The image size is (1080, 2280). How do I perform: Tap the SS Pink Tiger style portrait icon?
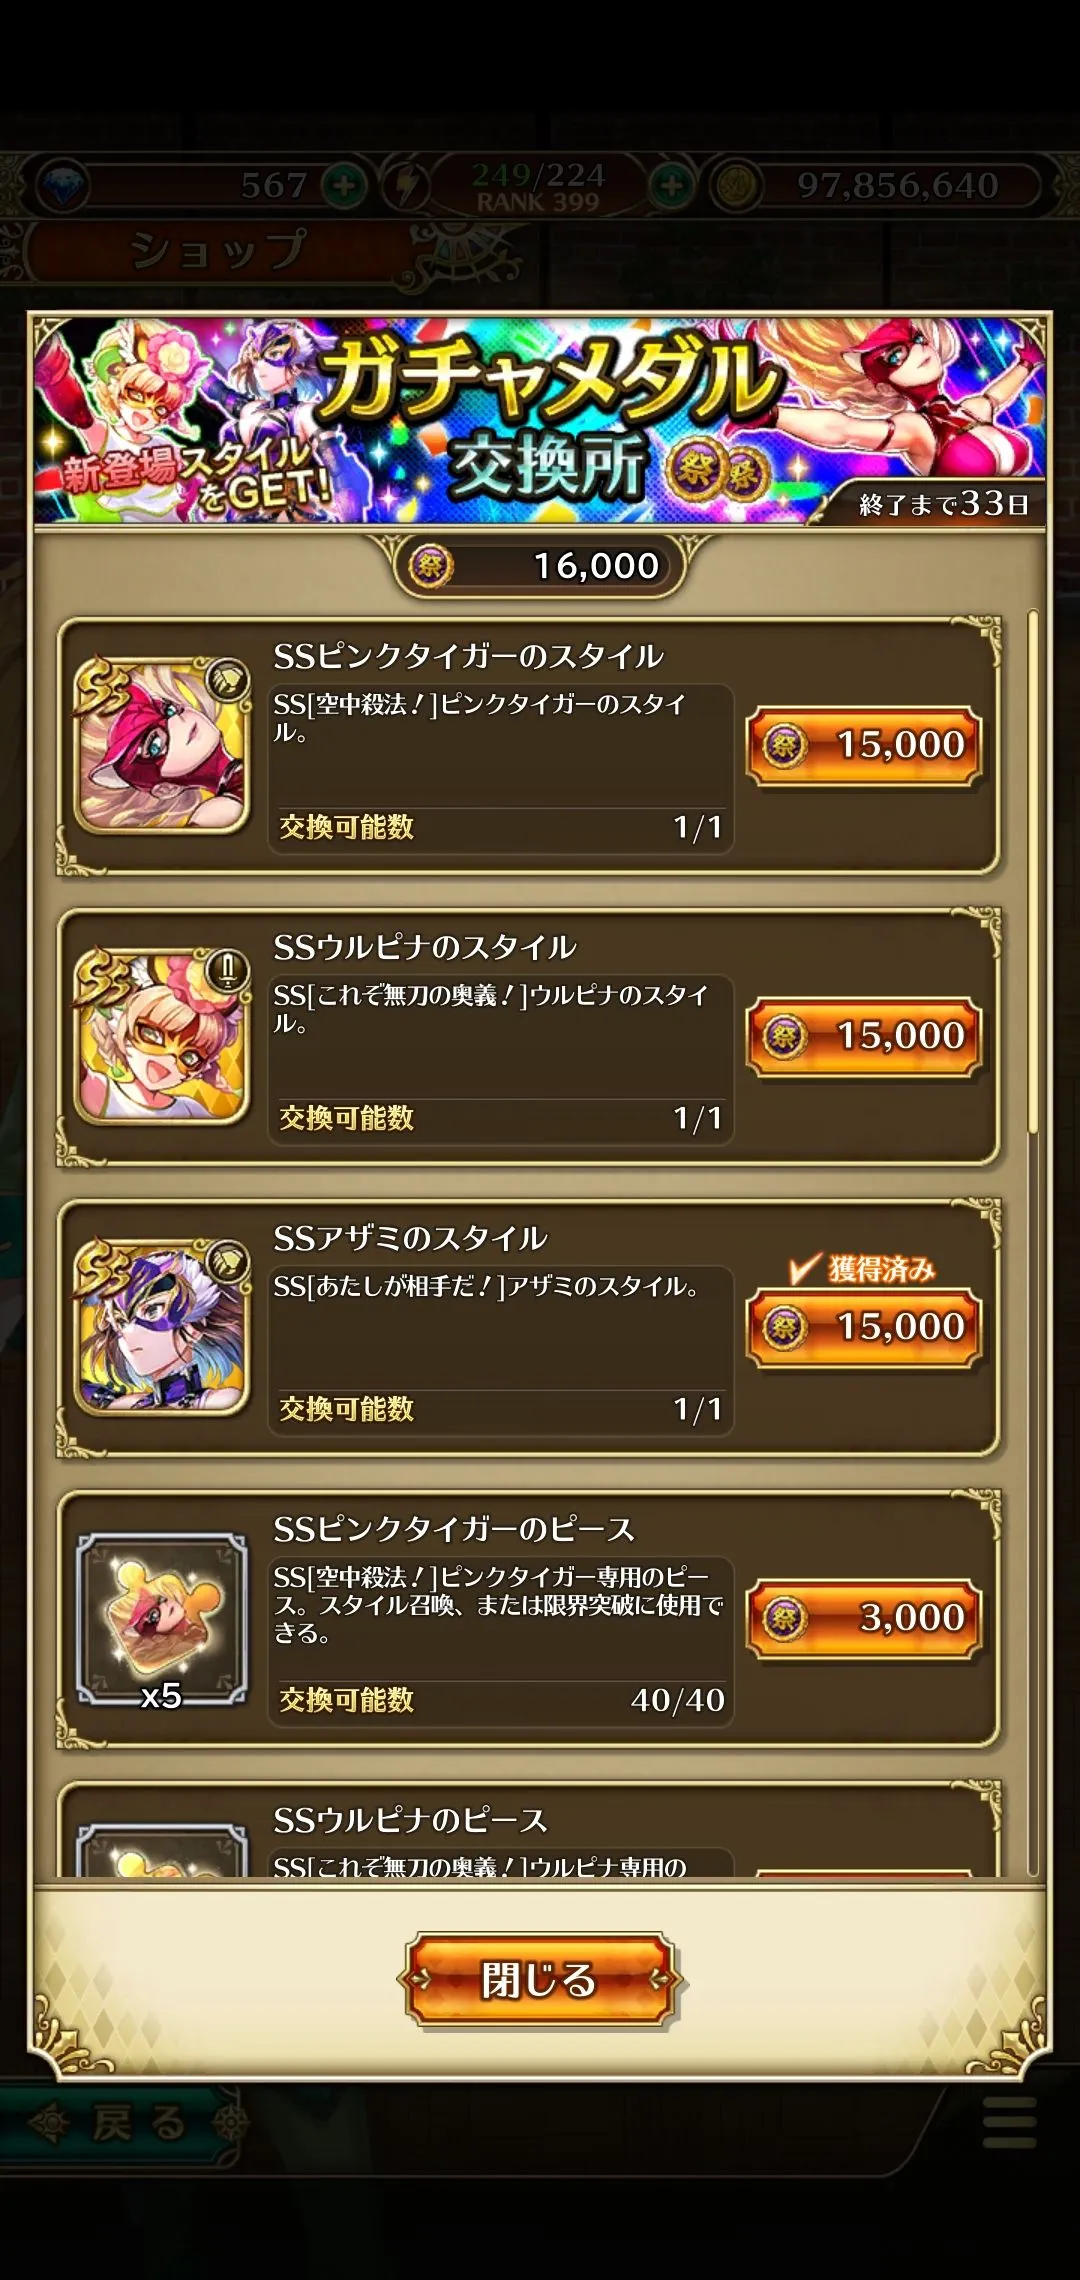pyautogui.click(x=162, y=744)
